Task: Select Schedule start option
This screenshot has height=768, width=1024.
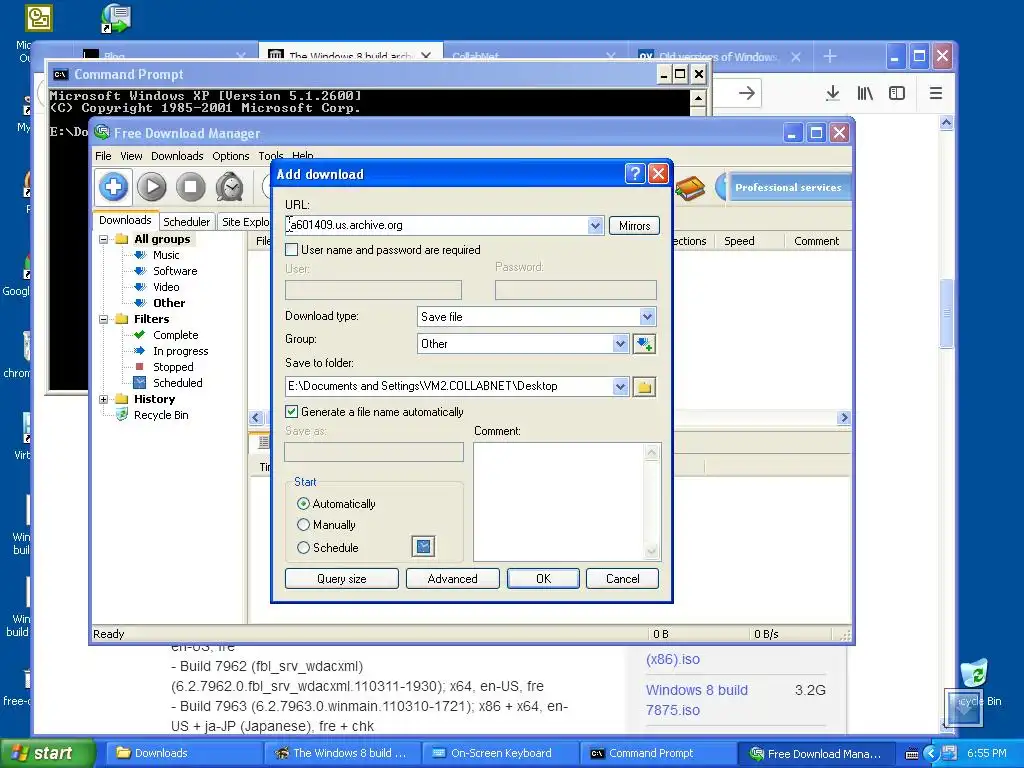Action: pyautogui.click(x=303, y=547)
